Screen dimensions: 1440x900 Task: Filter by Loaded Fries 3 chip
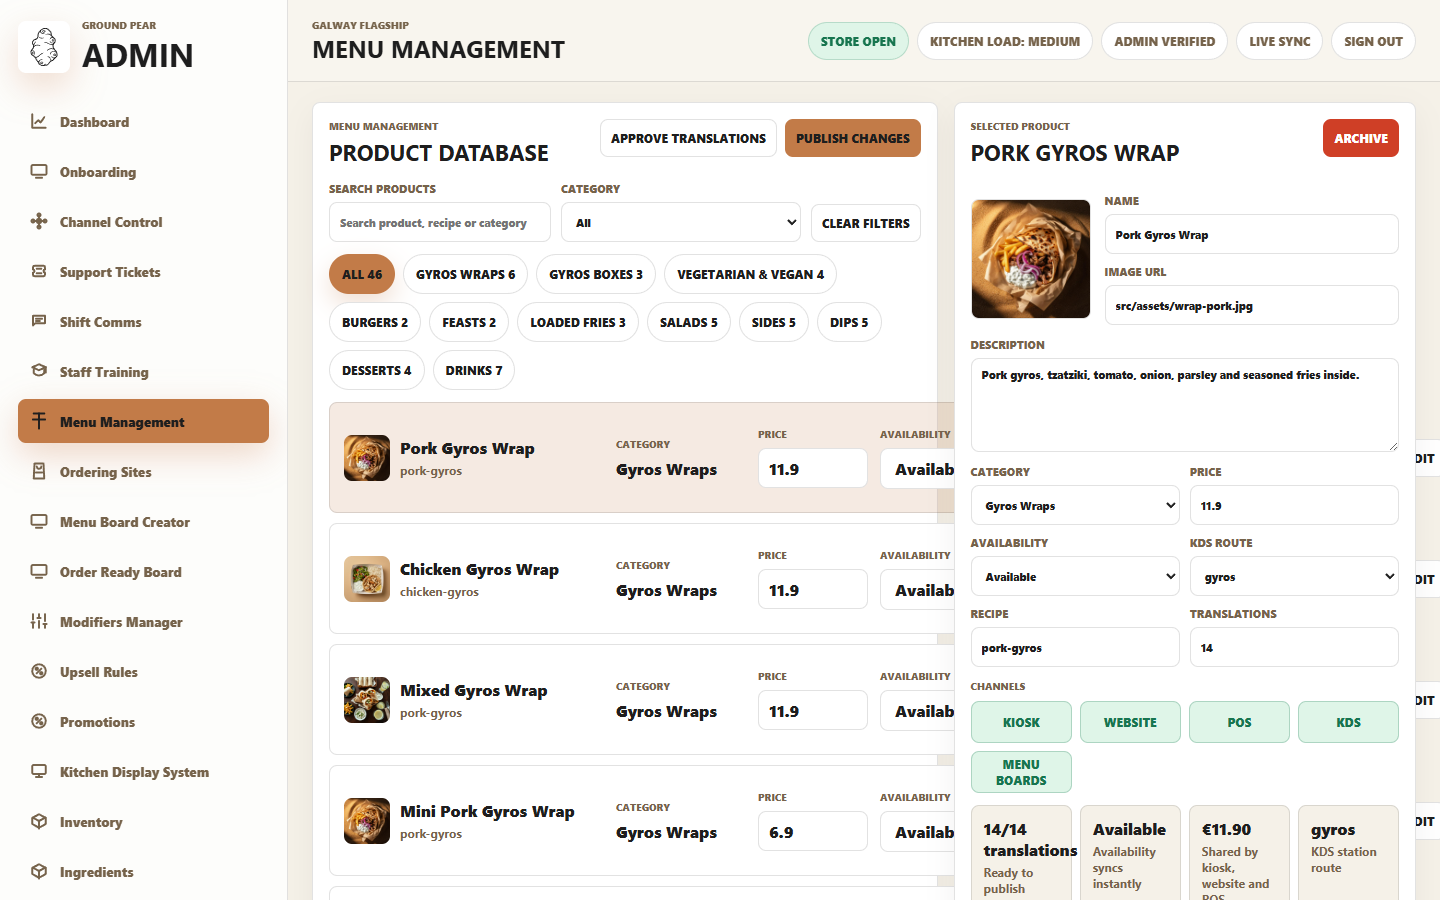tap(578, 322)
